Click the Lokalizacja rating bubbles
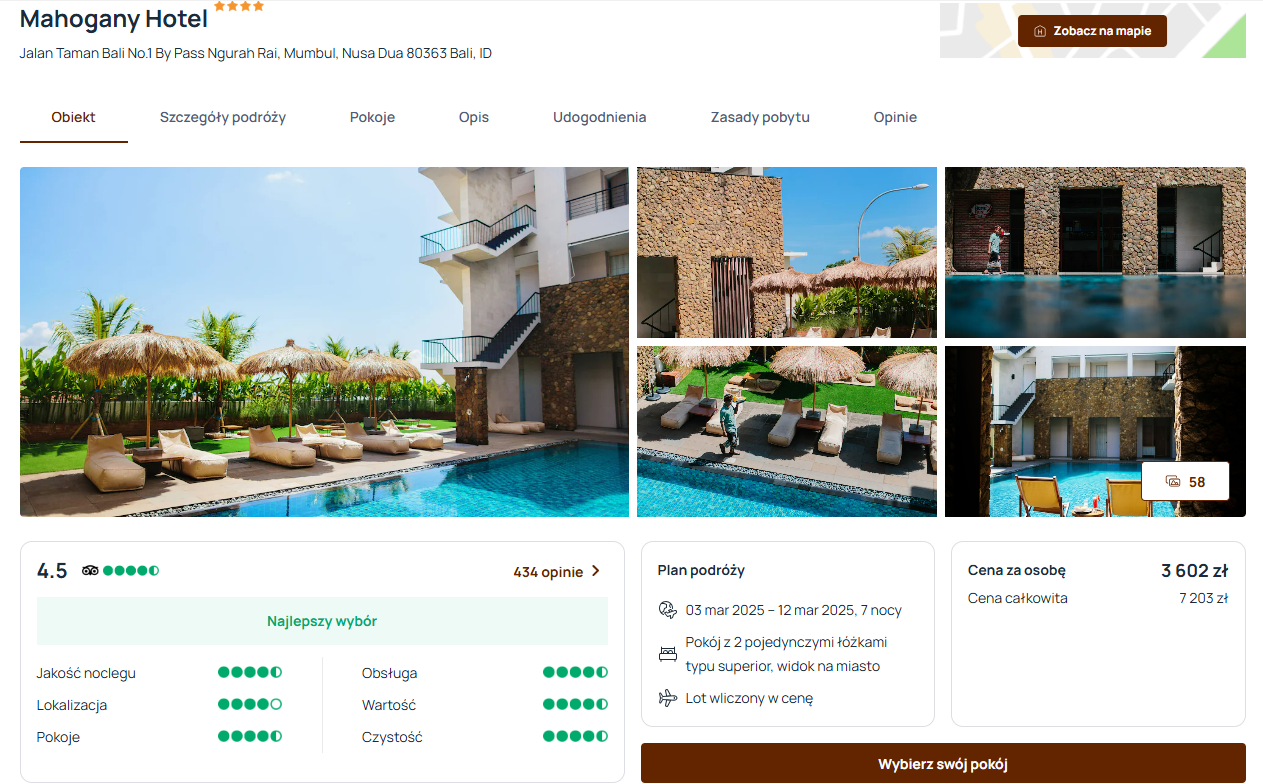1263x784 pixels. coord(250,705)
